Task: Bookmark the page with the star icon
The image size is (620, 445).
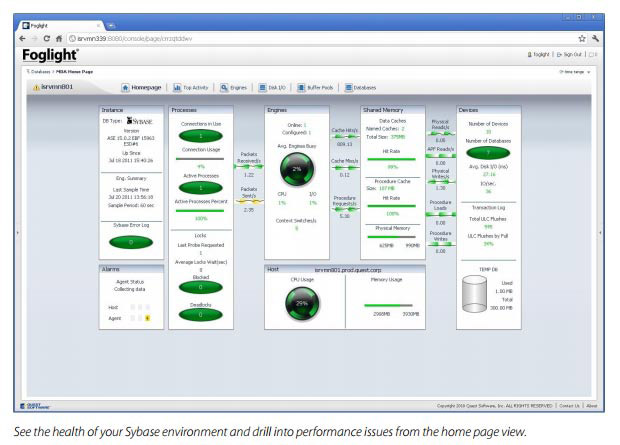Action: click(582, 38)
